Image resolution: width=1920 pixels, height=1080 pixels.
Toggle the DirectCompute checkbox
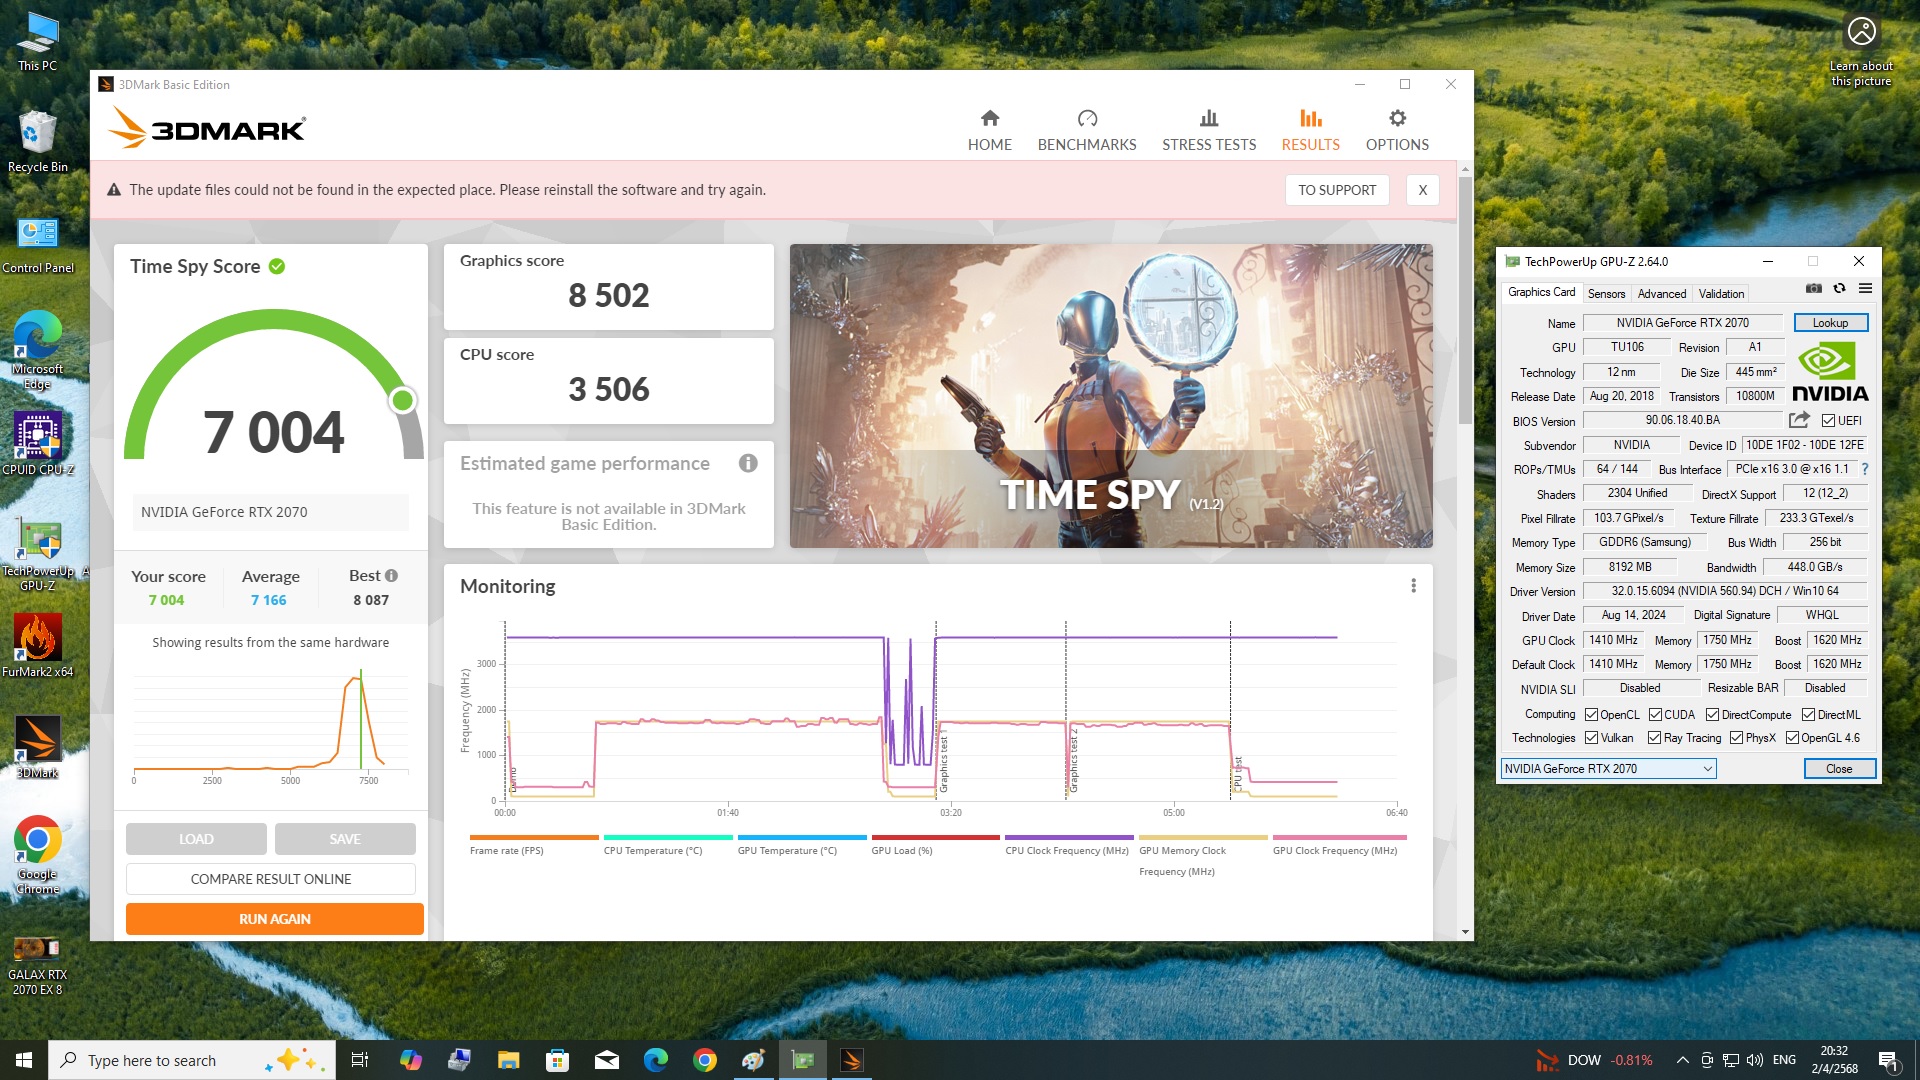pyautogui.click(x=1712, y=715)
